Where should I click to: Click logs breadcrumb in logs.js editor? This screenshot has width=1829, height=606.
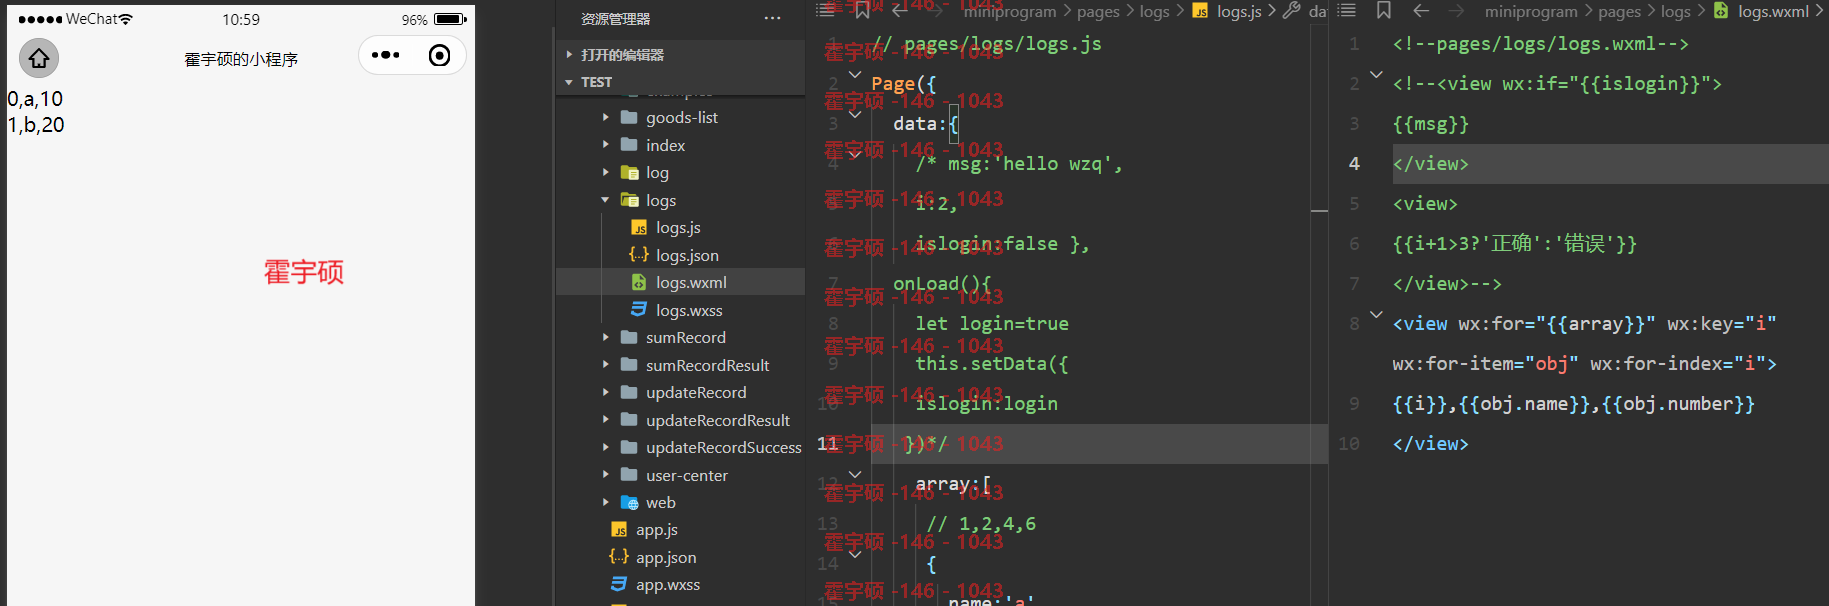(1154, 11)
